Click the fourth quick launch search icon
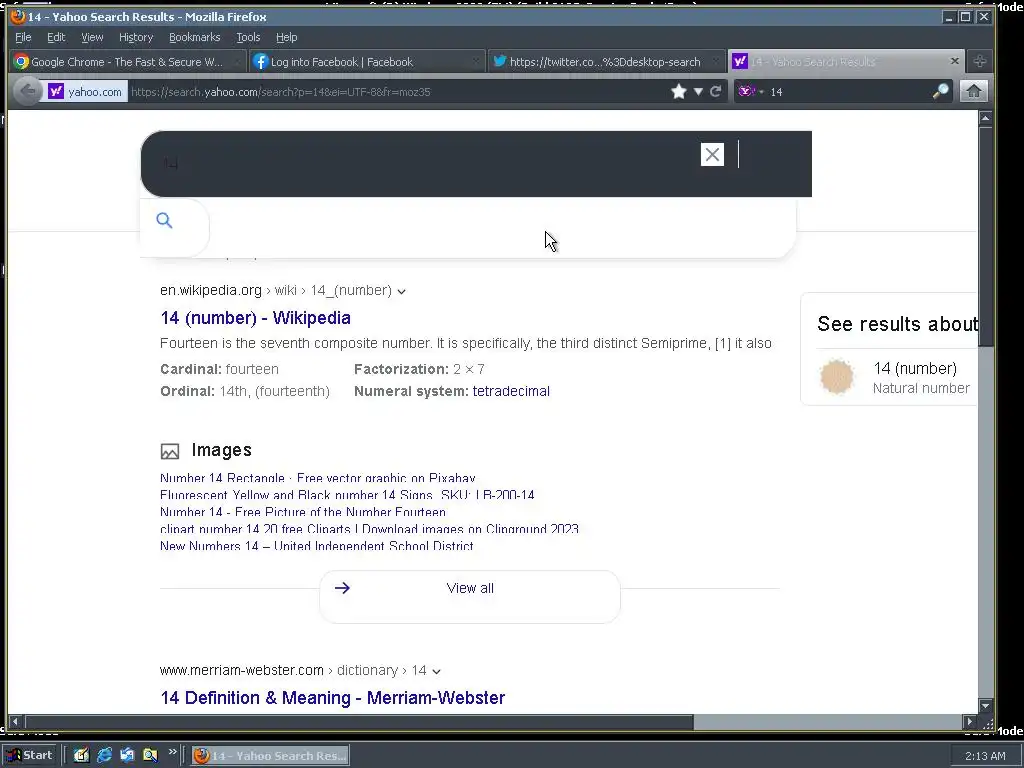This screenshot has width=1024, height=768. 150,756
